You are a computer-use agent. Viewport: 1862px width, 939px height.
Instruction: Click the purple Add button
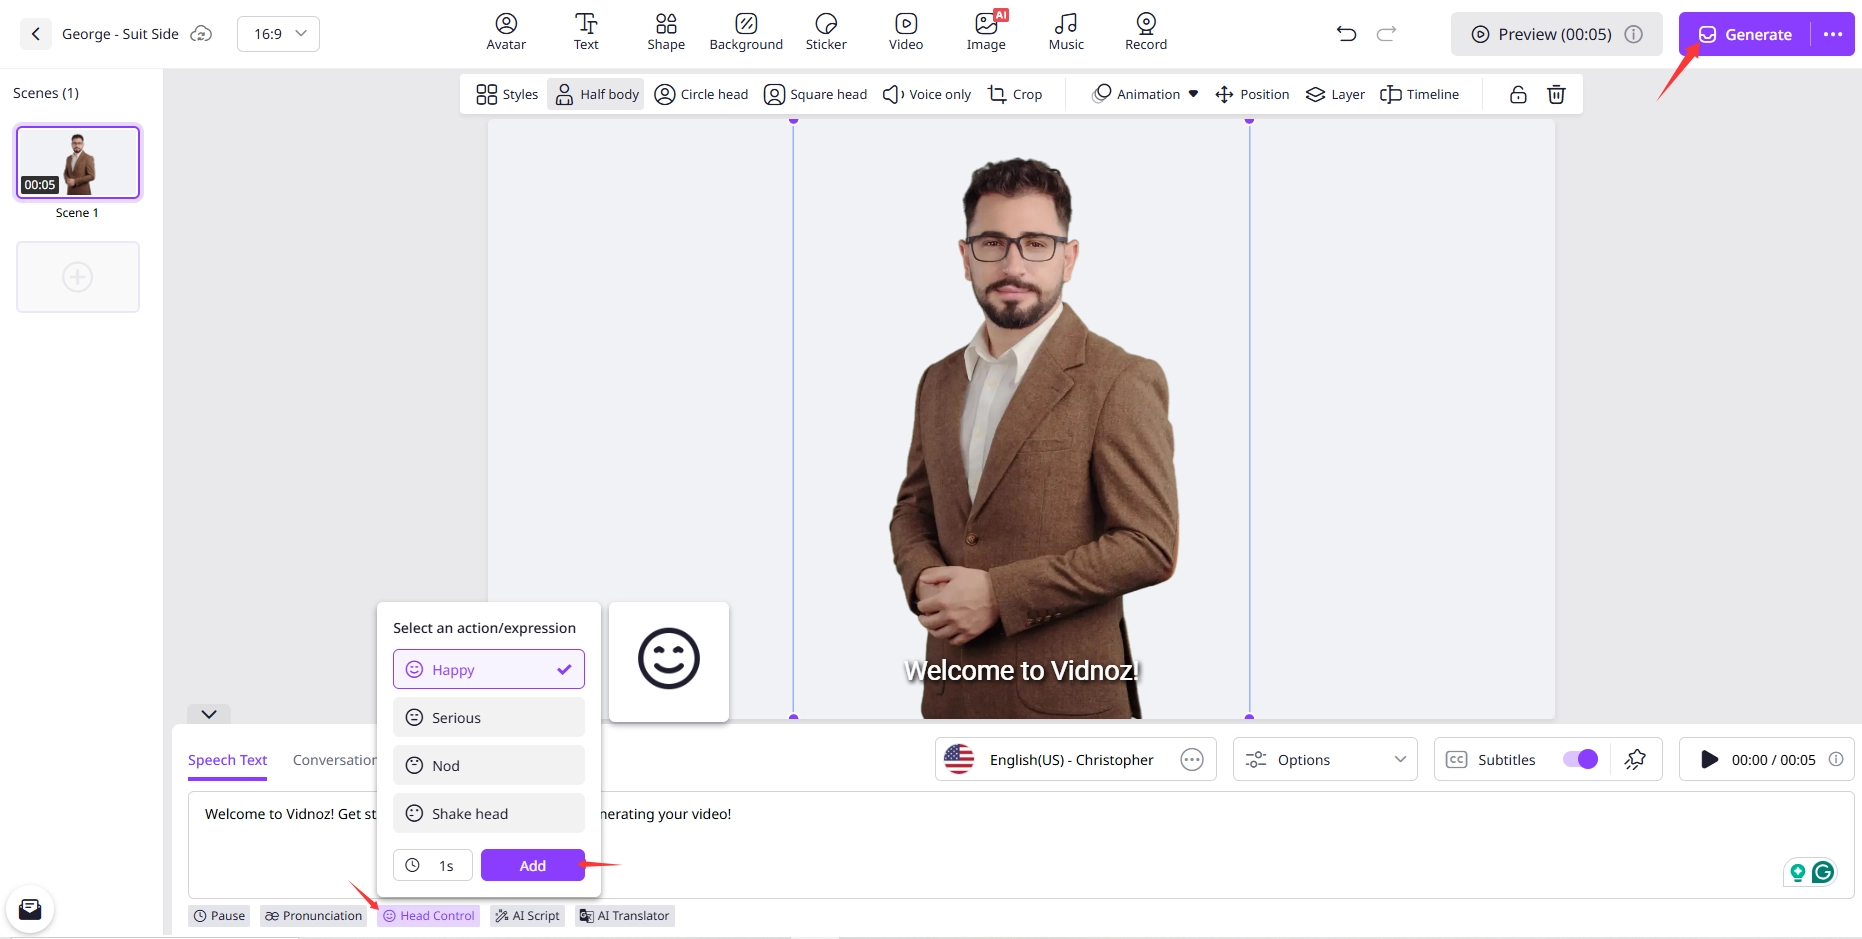(532, 866)
